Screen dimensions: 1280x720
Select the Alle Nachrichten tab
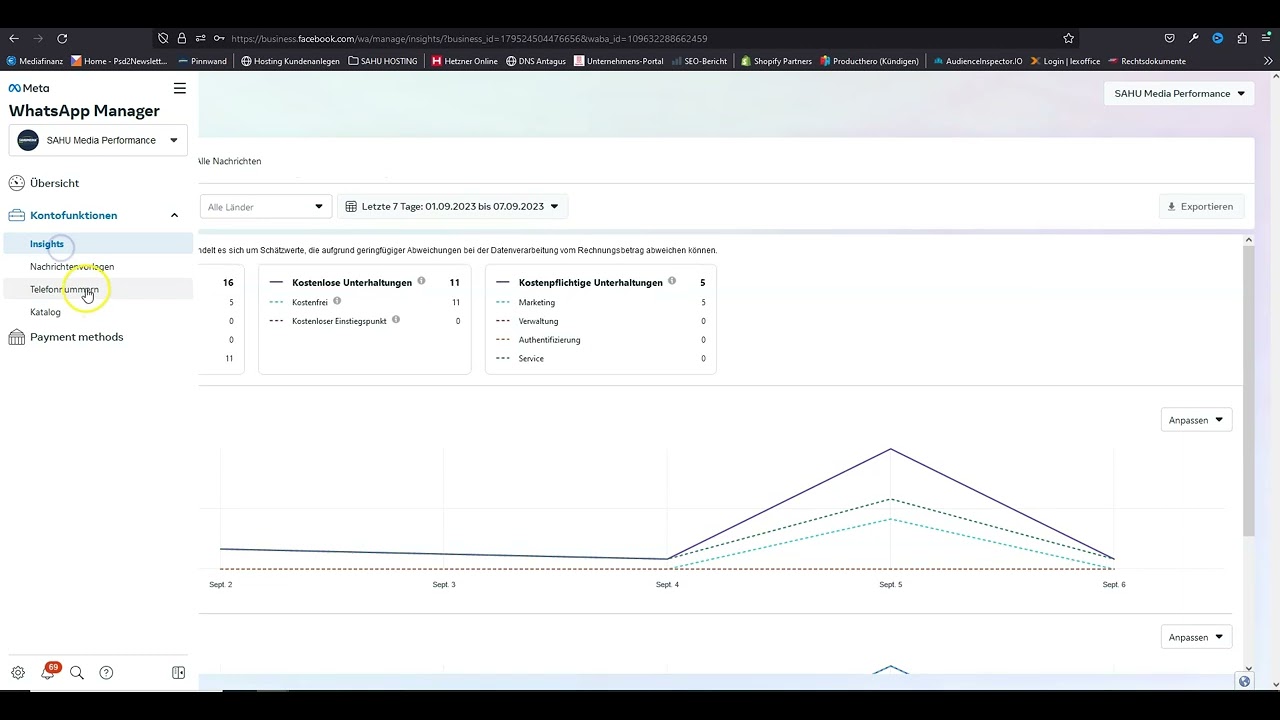tap(230, 161)
